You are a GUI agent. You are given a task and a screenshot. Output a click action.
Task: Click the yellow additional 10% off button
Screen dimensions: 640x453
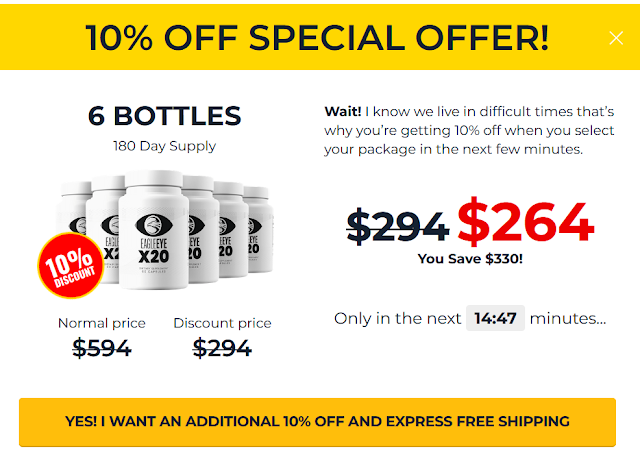tap(317, 422)
